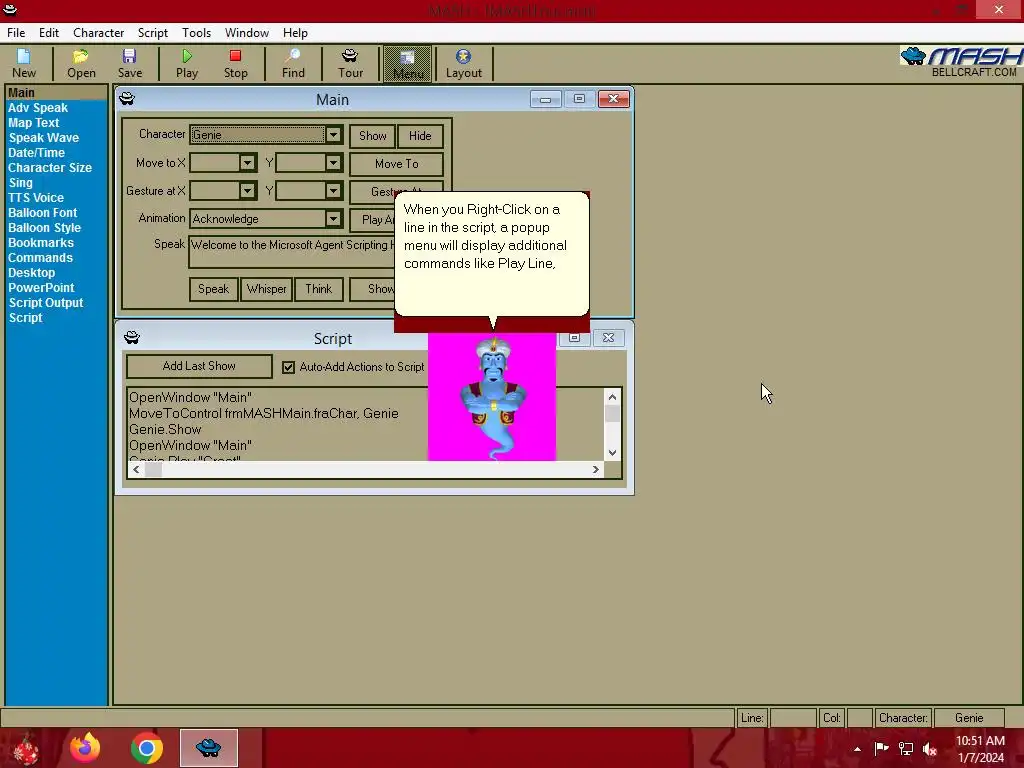Click the Think button
The image size is (1024, 768).
point(319,289)
